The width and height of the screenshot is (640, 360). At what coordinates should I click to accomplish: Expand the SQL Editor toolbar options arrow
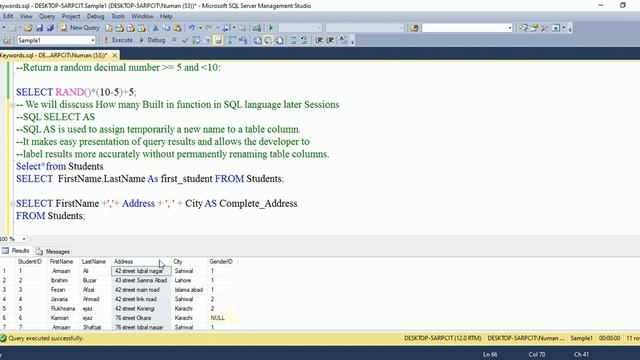click(x=353, y=41)
